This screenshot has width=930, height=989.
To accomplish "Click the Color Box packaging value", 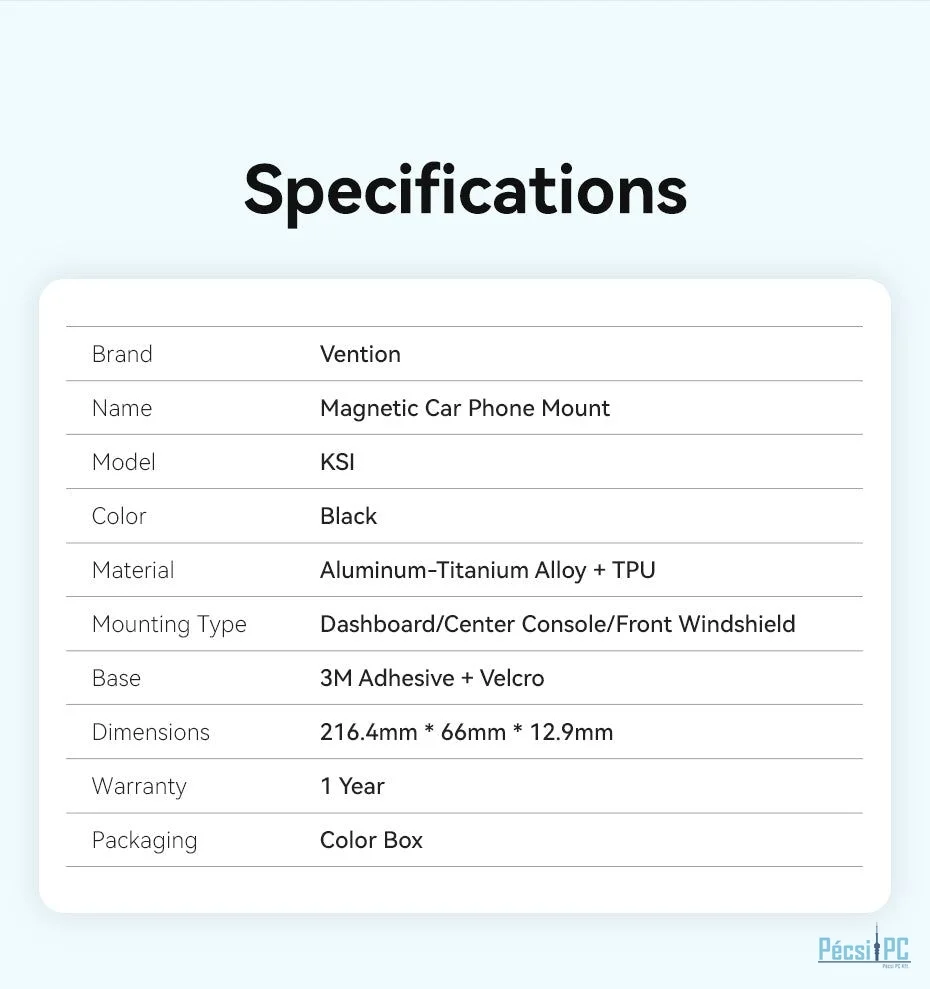I will (371, 840).
